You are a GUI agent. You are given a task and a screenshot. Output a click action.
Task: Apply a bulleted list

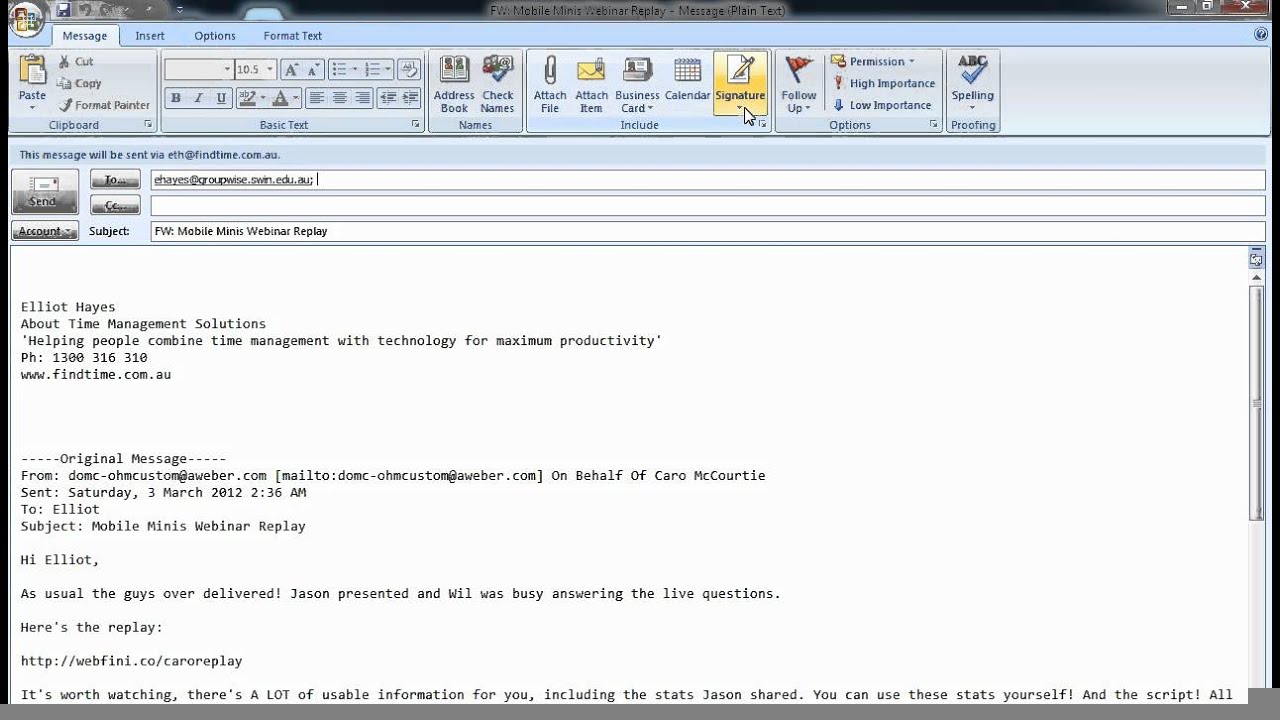[339, 70]
